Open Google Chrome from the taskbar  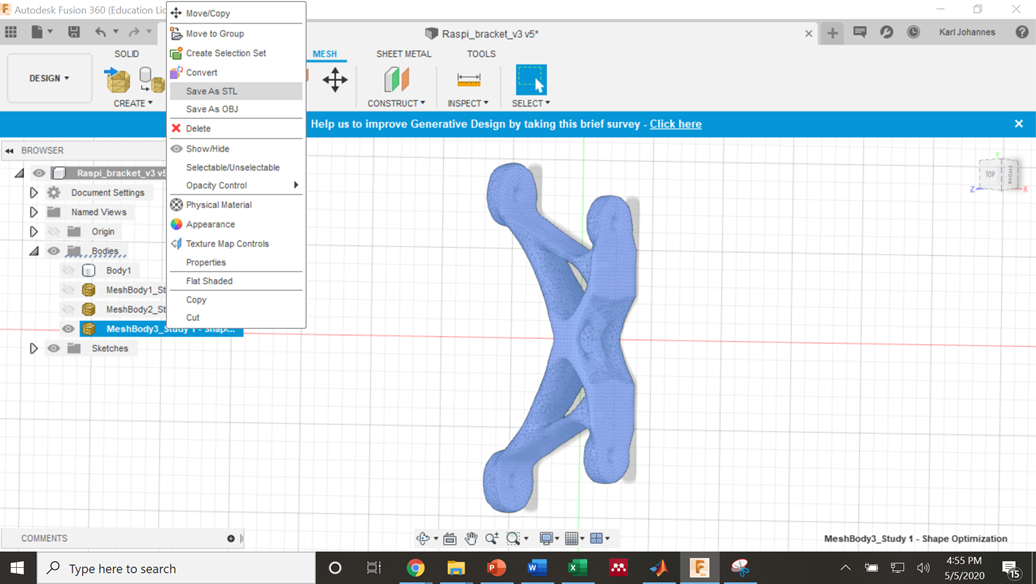point(415,567)
